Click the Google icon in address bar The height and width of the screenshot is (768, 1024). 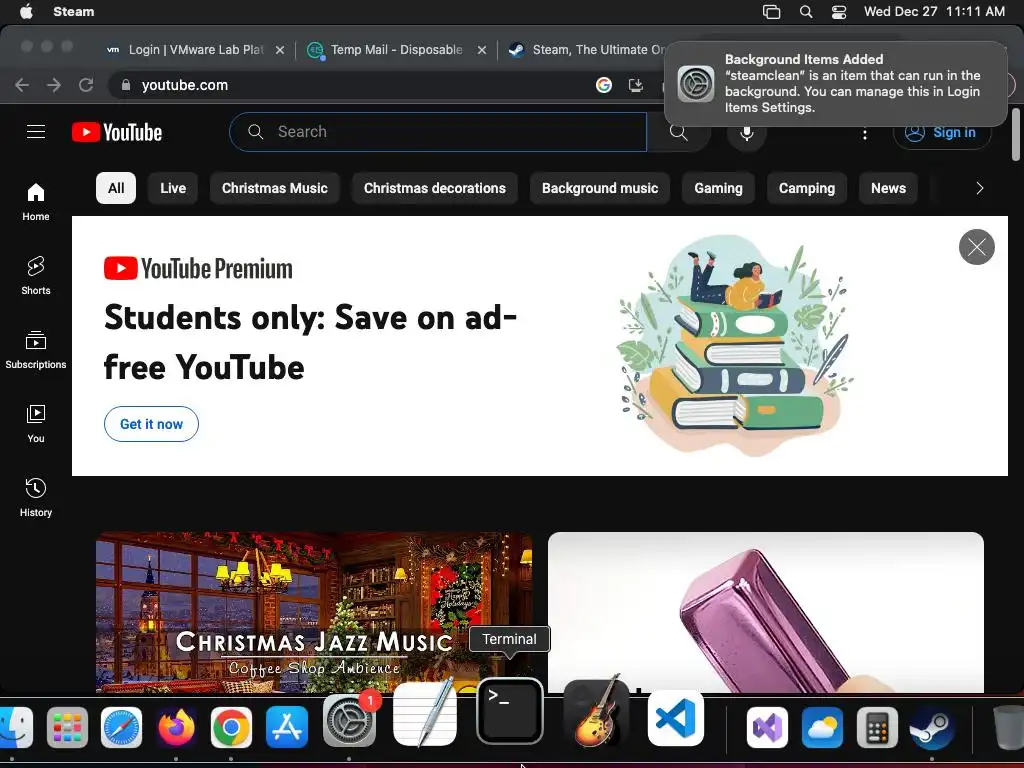pos(603,85)
